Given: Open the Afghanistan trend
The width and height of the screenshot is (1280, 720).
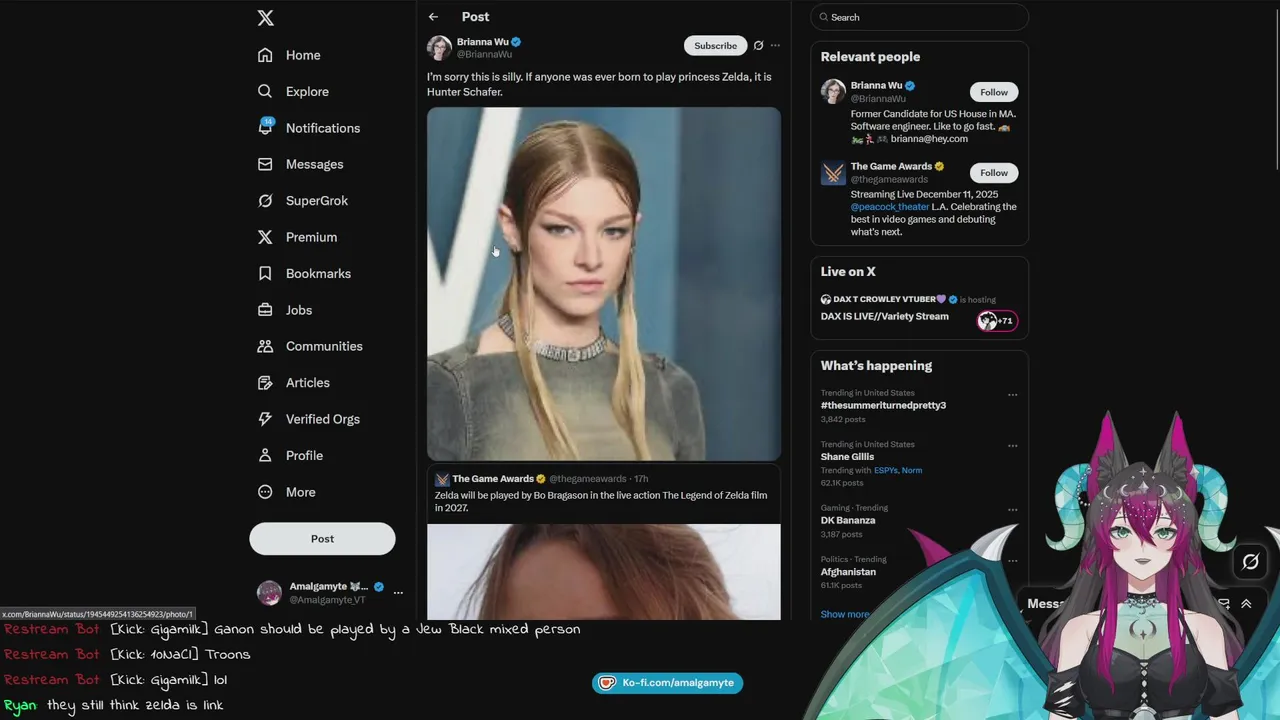Looking at the screenshot, I should pos(848,572).
